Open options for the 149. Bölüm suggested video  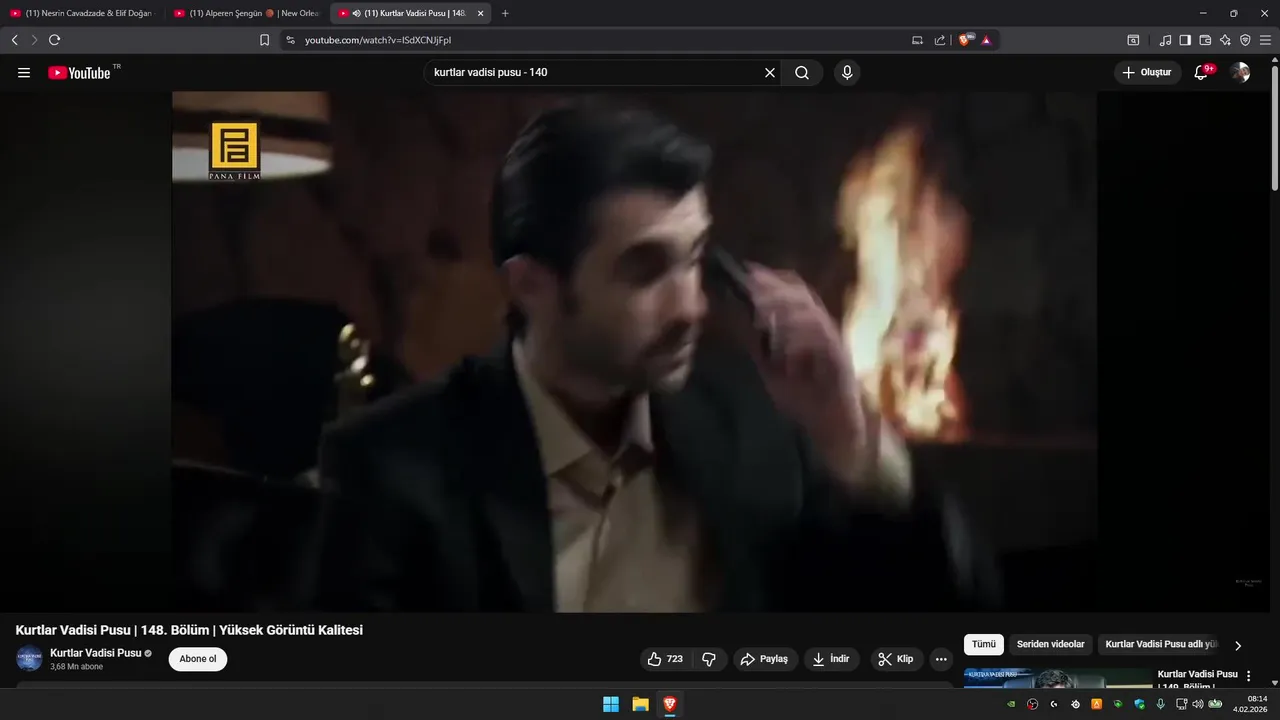[x=1248, y=677]
